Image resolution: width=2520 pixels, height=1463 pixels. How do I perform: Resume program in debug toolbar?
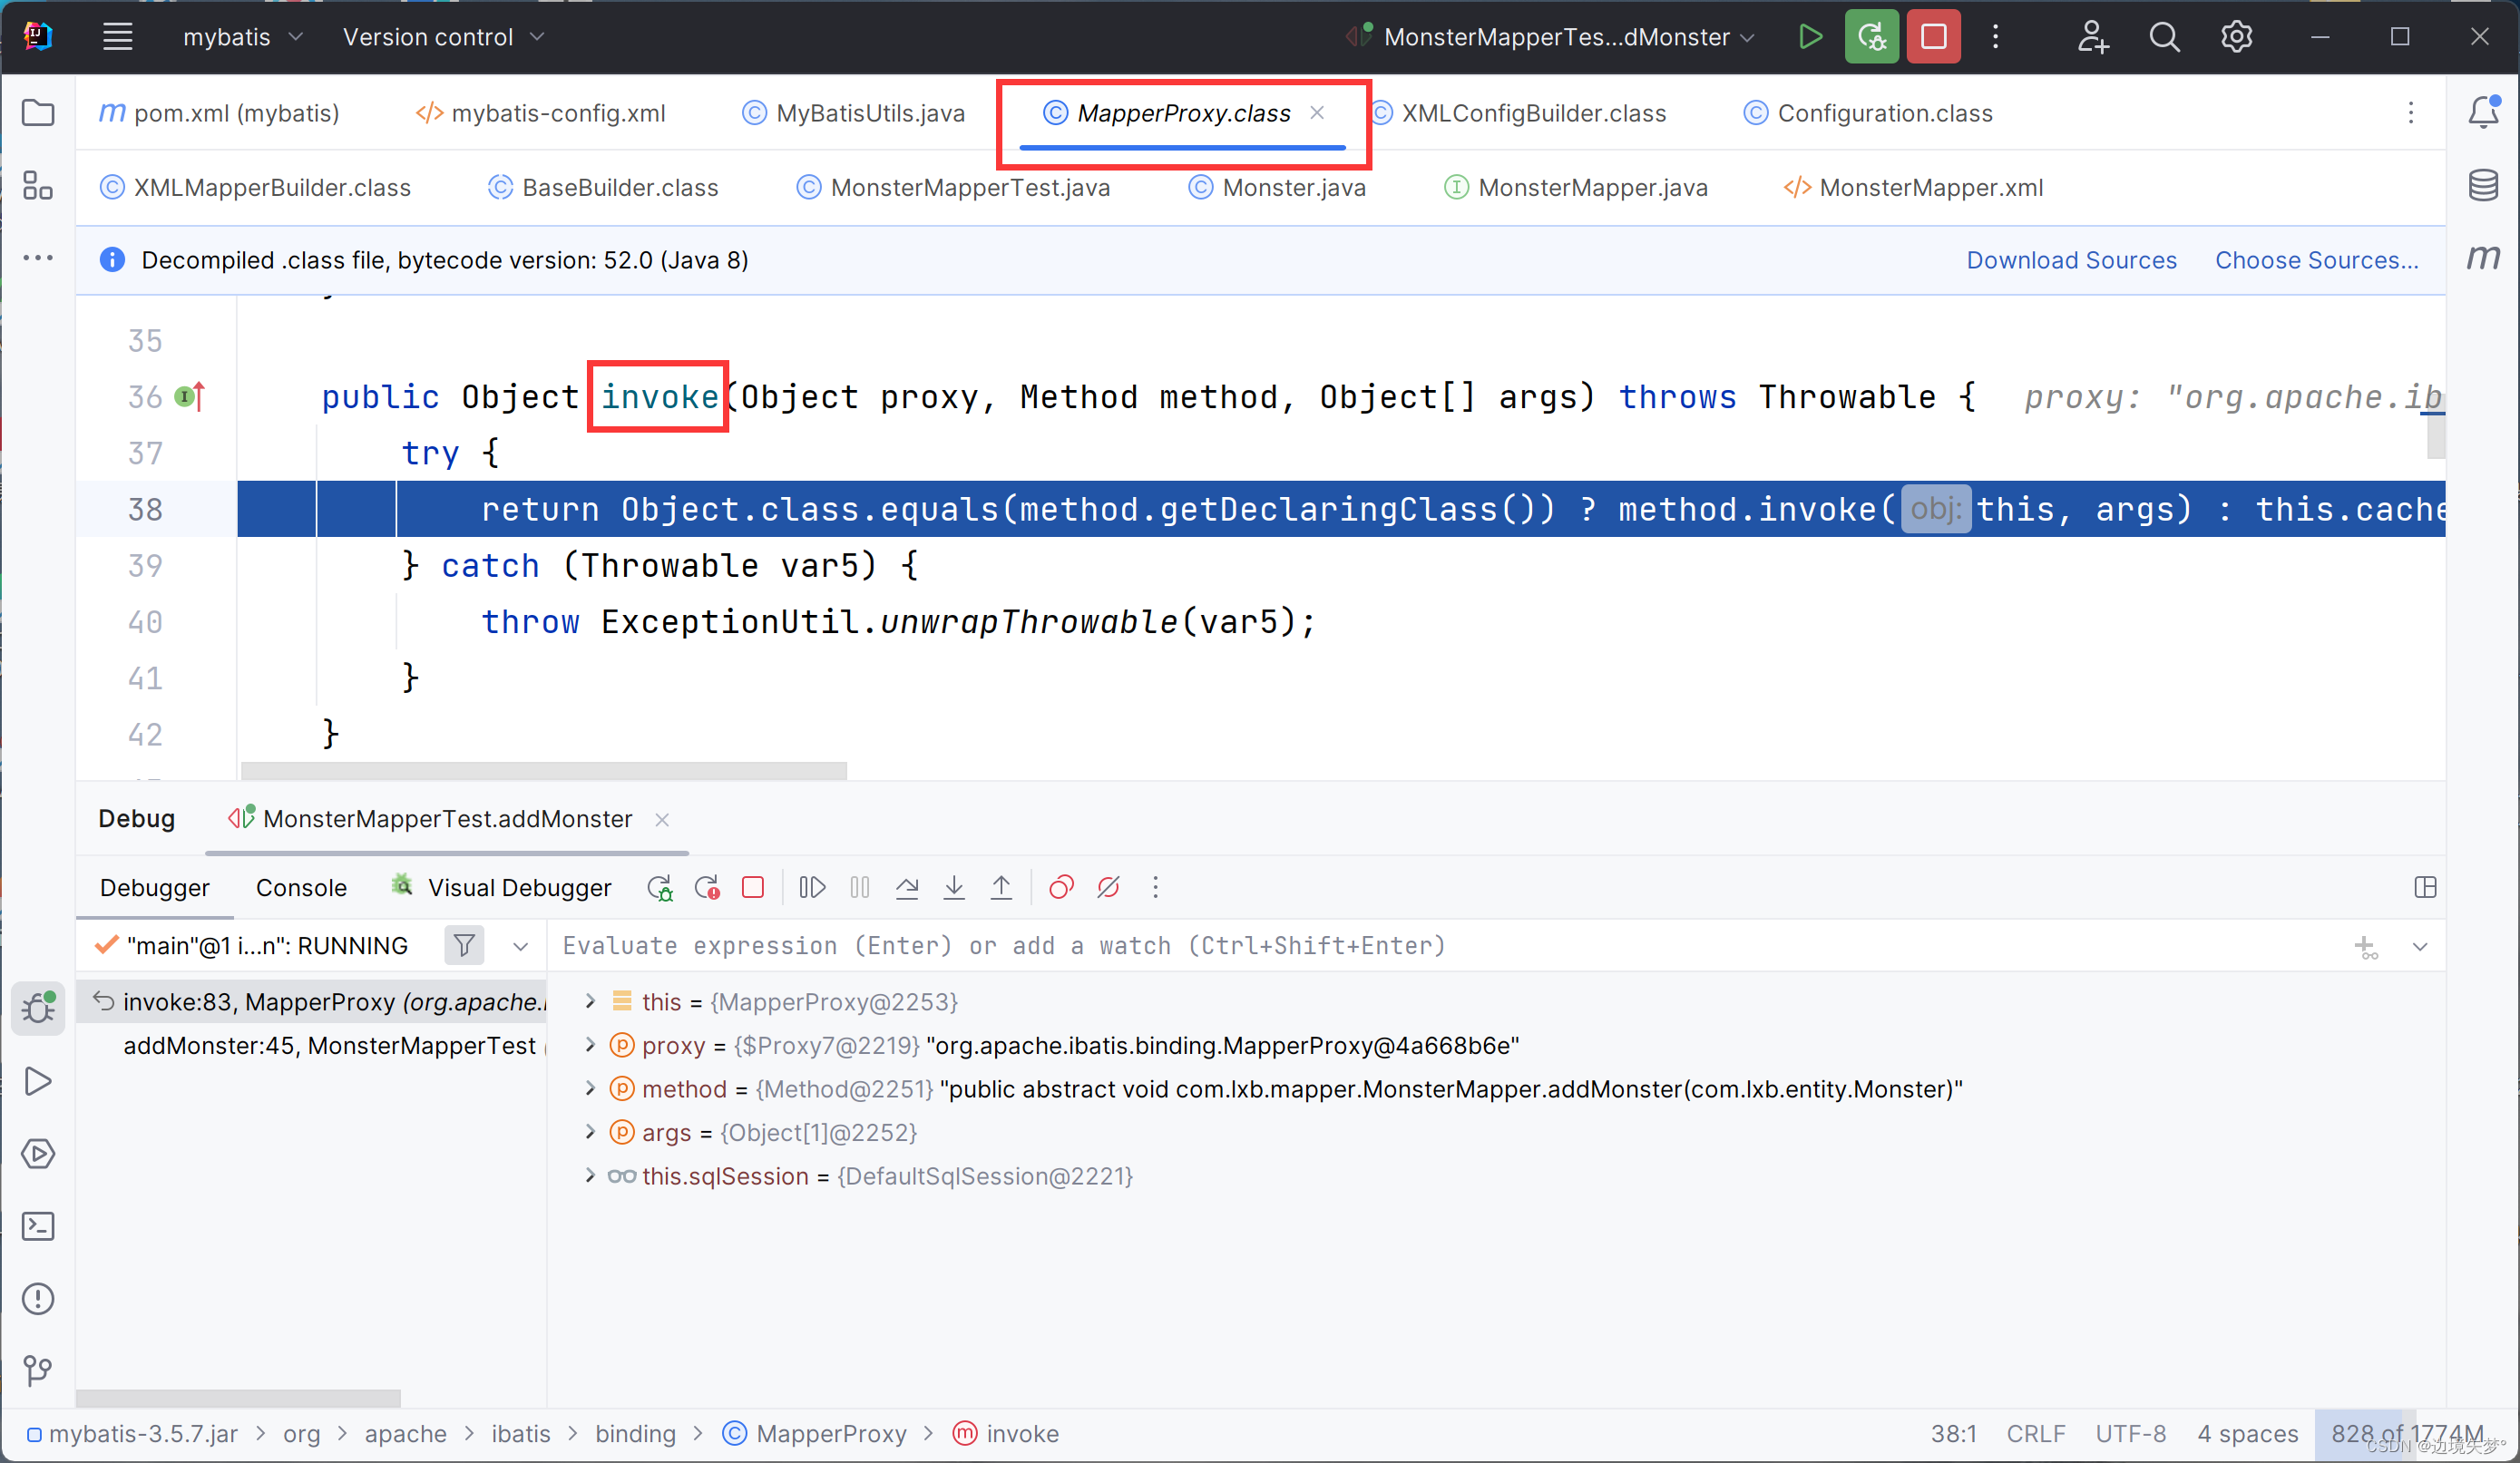812,887
